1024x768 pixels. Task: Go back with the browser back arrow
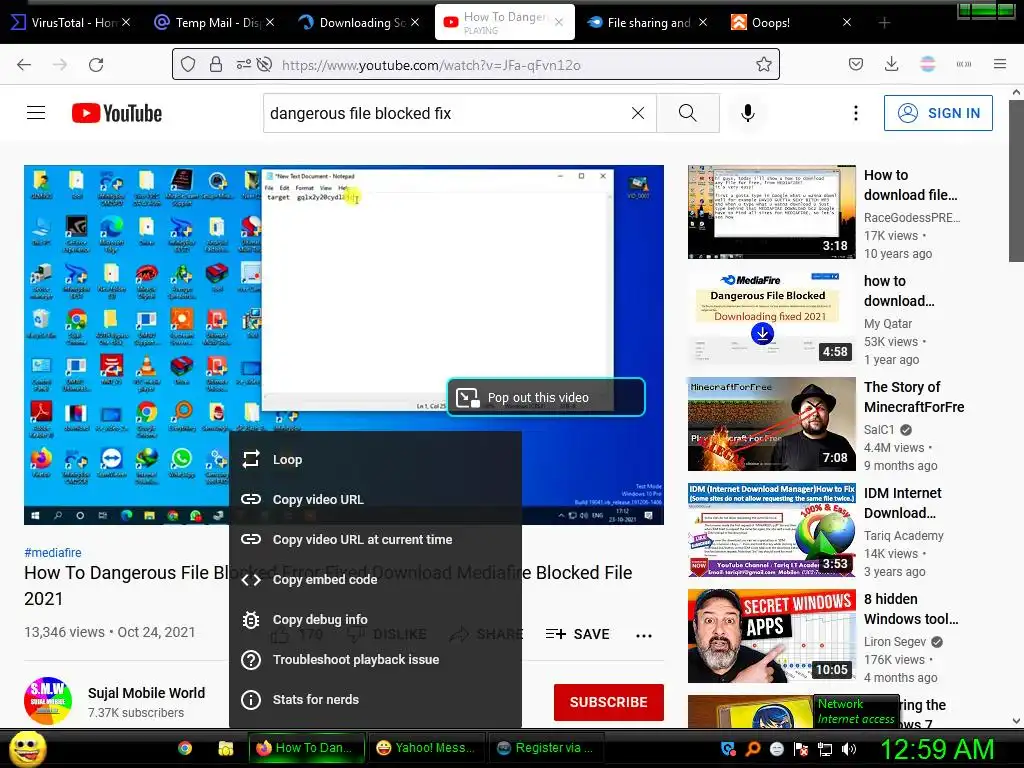point(24,65)
